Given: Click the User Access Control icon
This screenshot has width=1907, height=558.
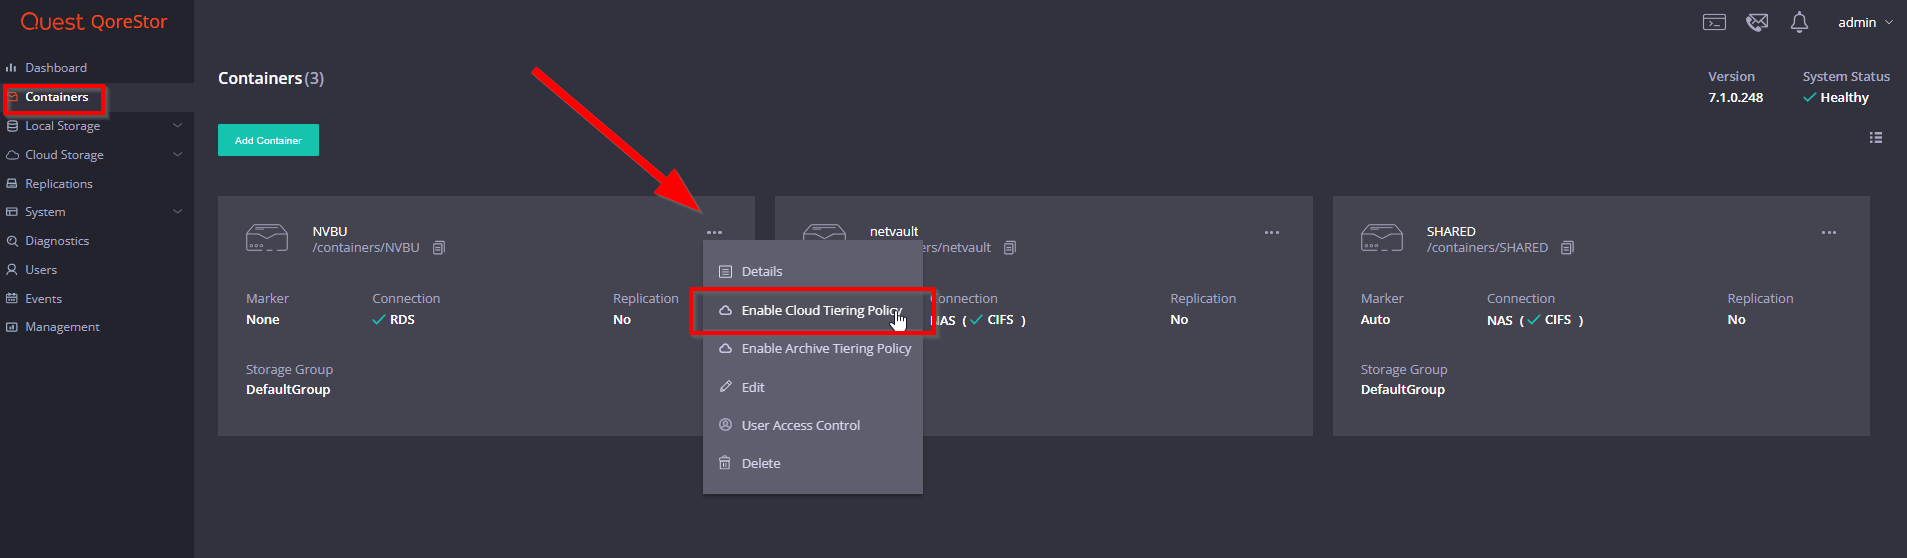Looking at the screenshot, I should 726,425.
